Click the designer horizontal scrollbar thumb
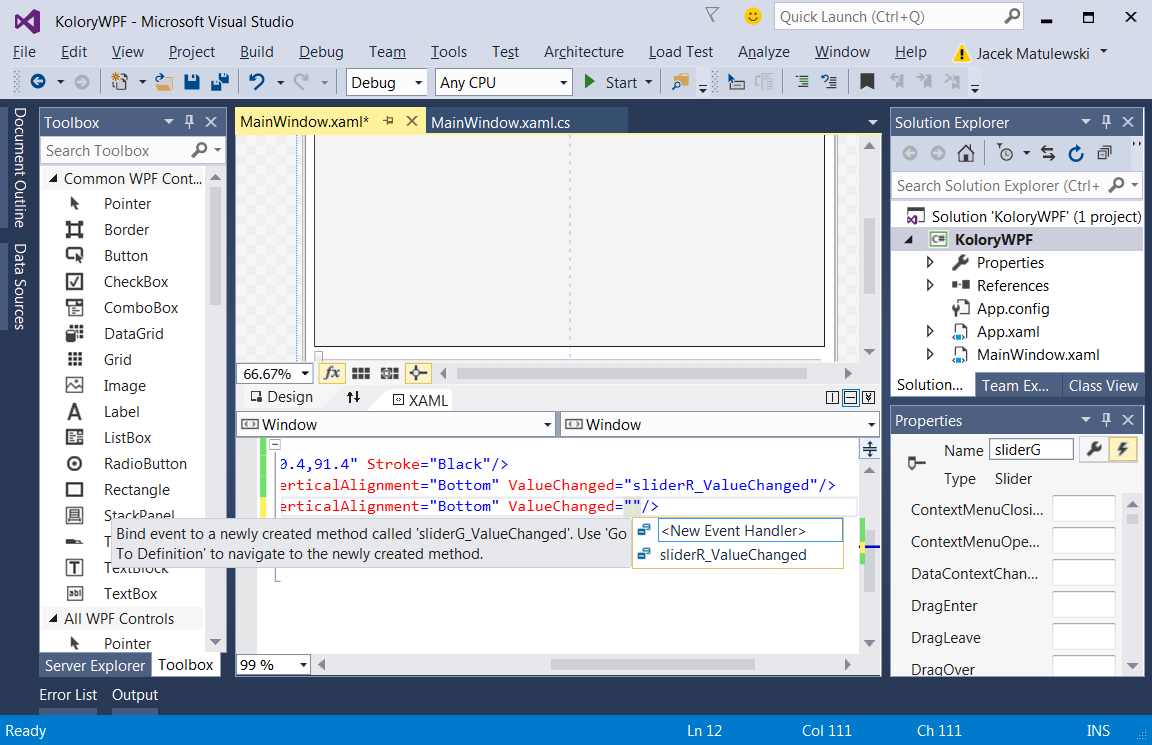 631,374
